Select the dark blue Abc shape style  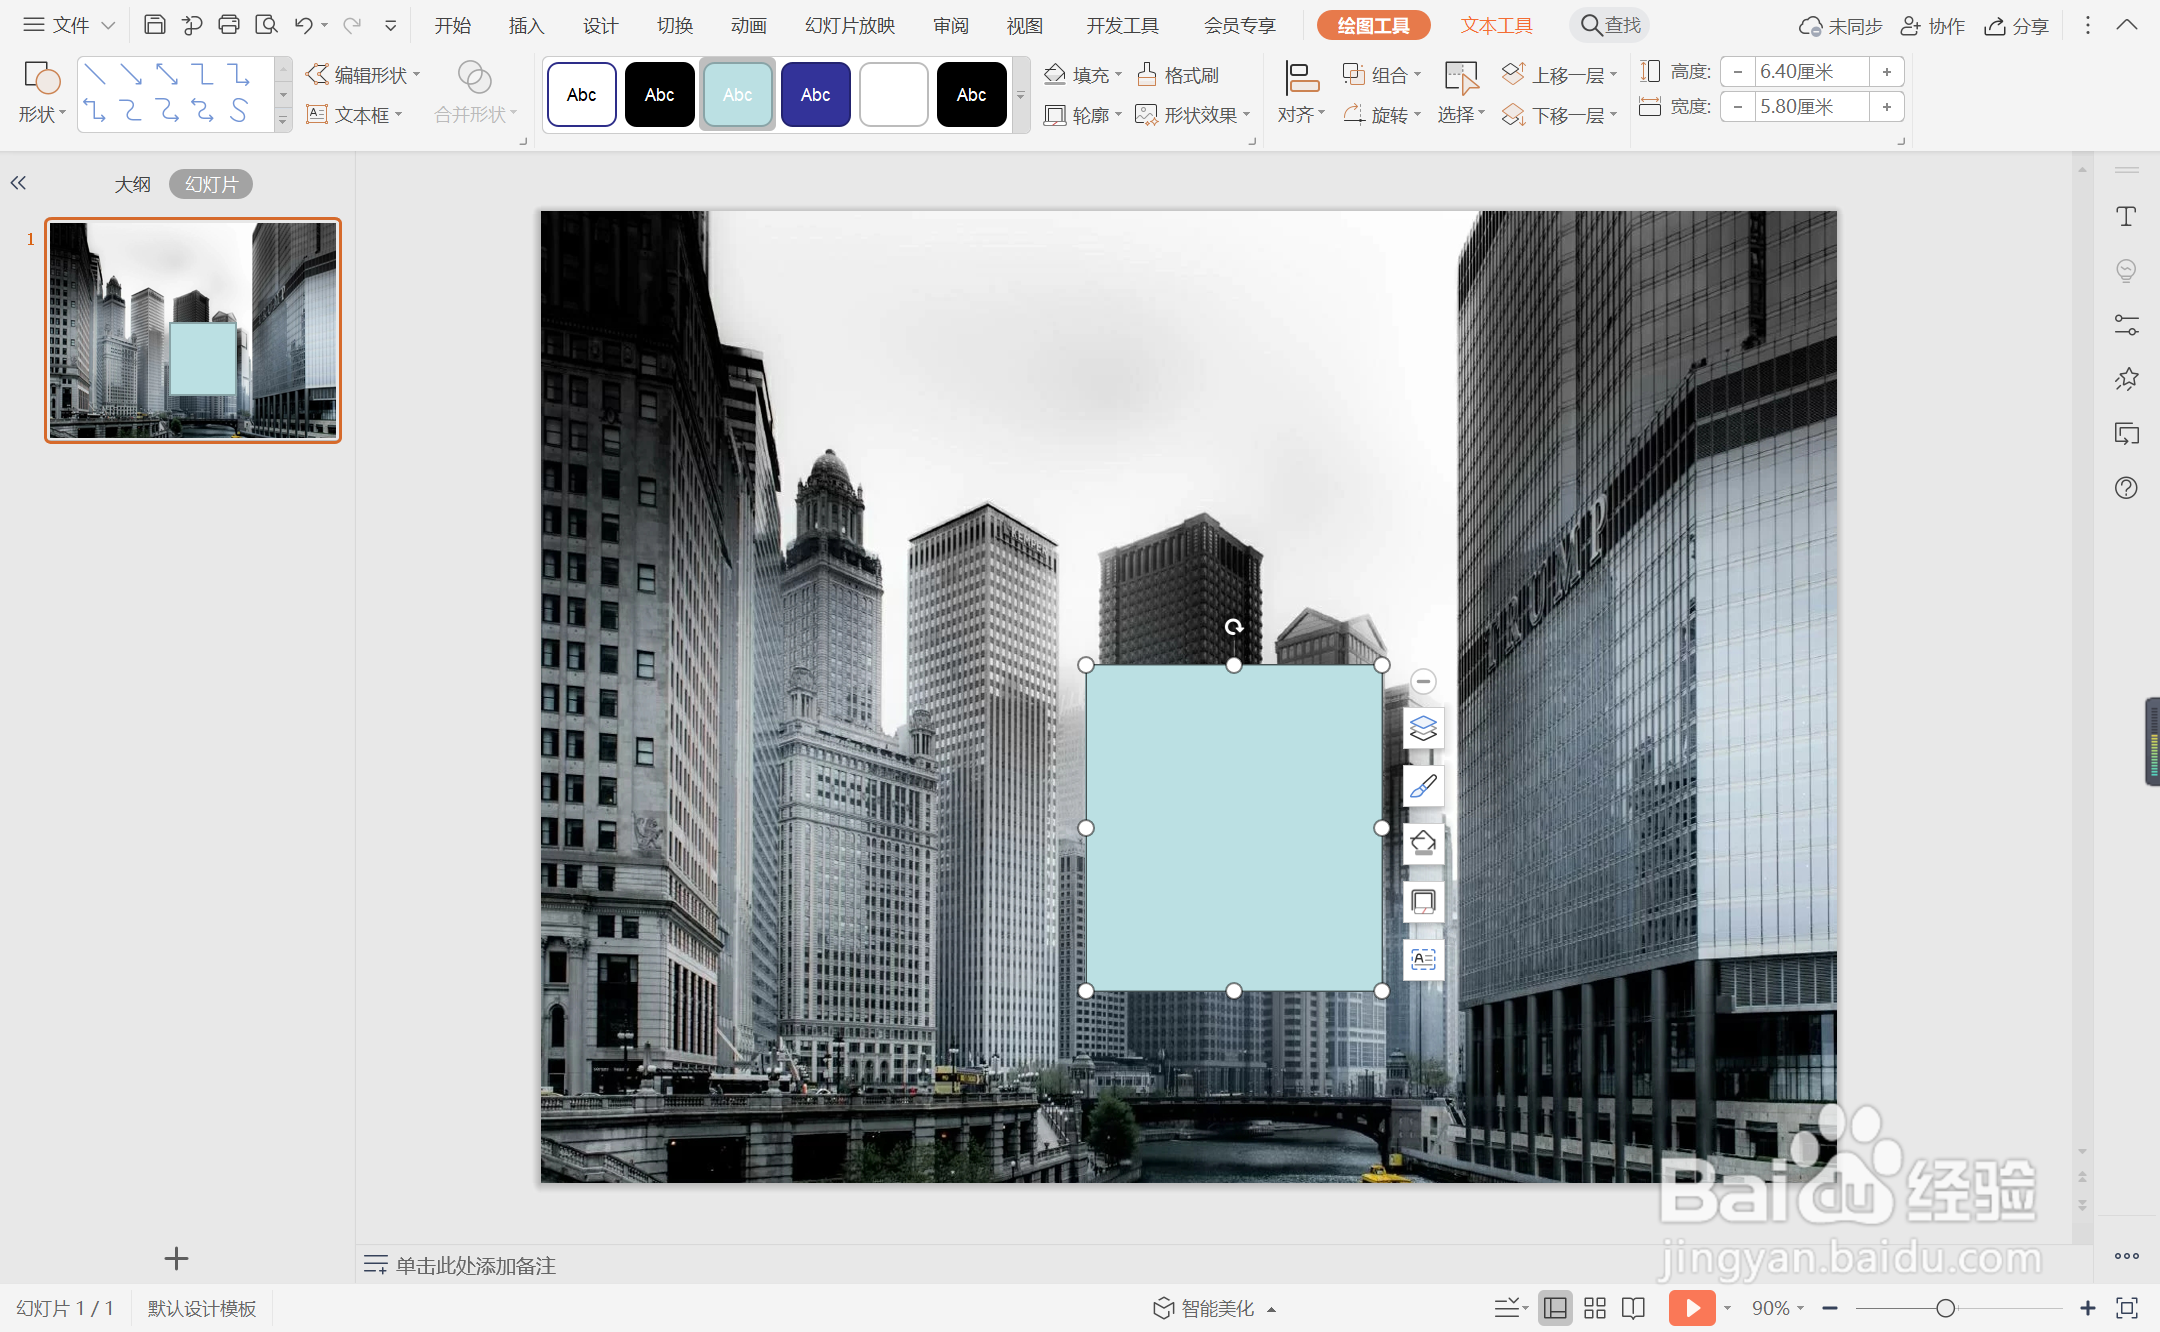815,95
